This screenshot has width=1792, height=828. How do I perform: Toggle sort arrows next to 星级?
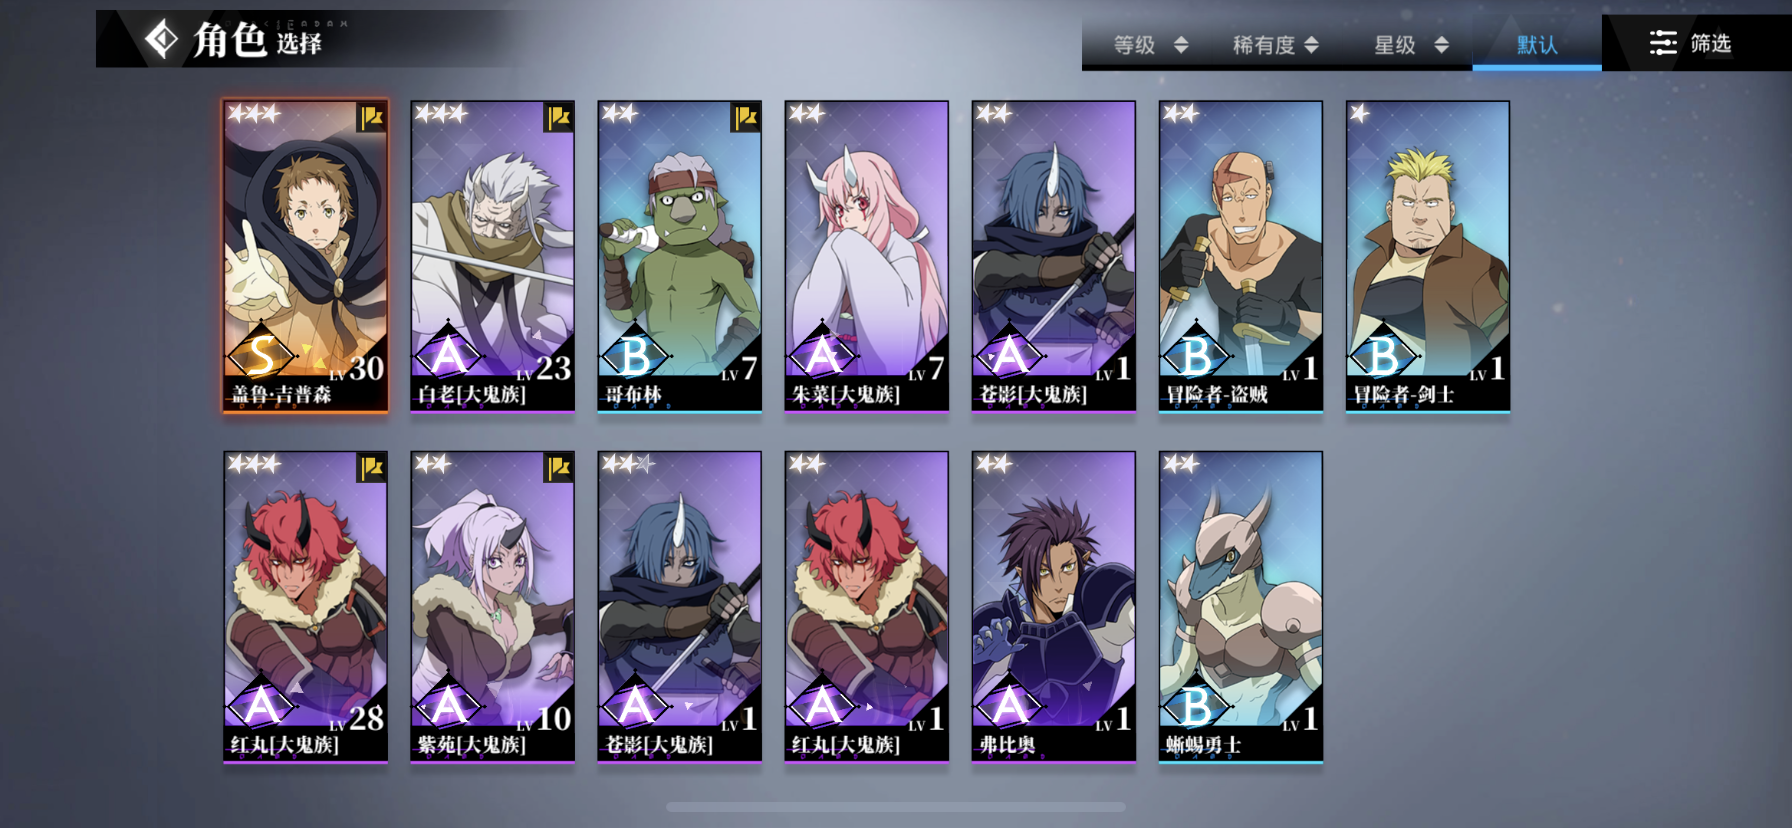[1441, 45]
